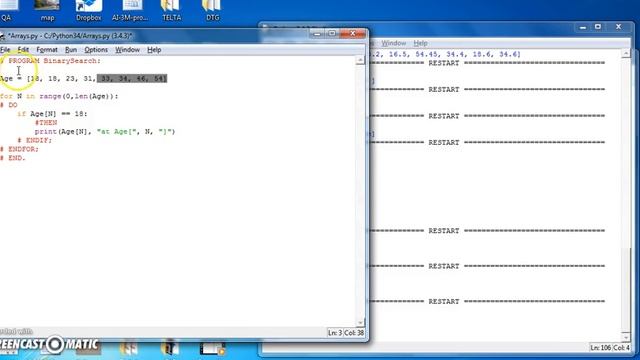Open Window menu in Arrays.py editor
Image resolution: width=640 pixels, height=360 pixels.
127,50
